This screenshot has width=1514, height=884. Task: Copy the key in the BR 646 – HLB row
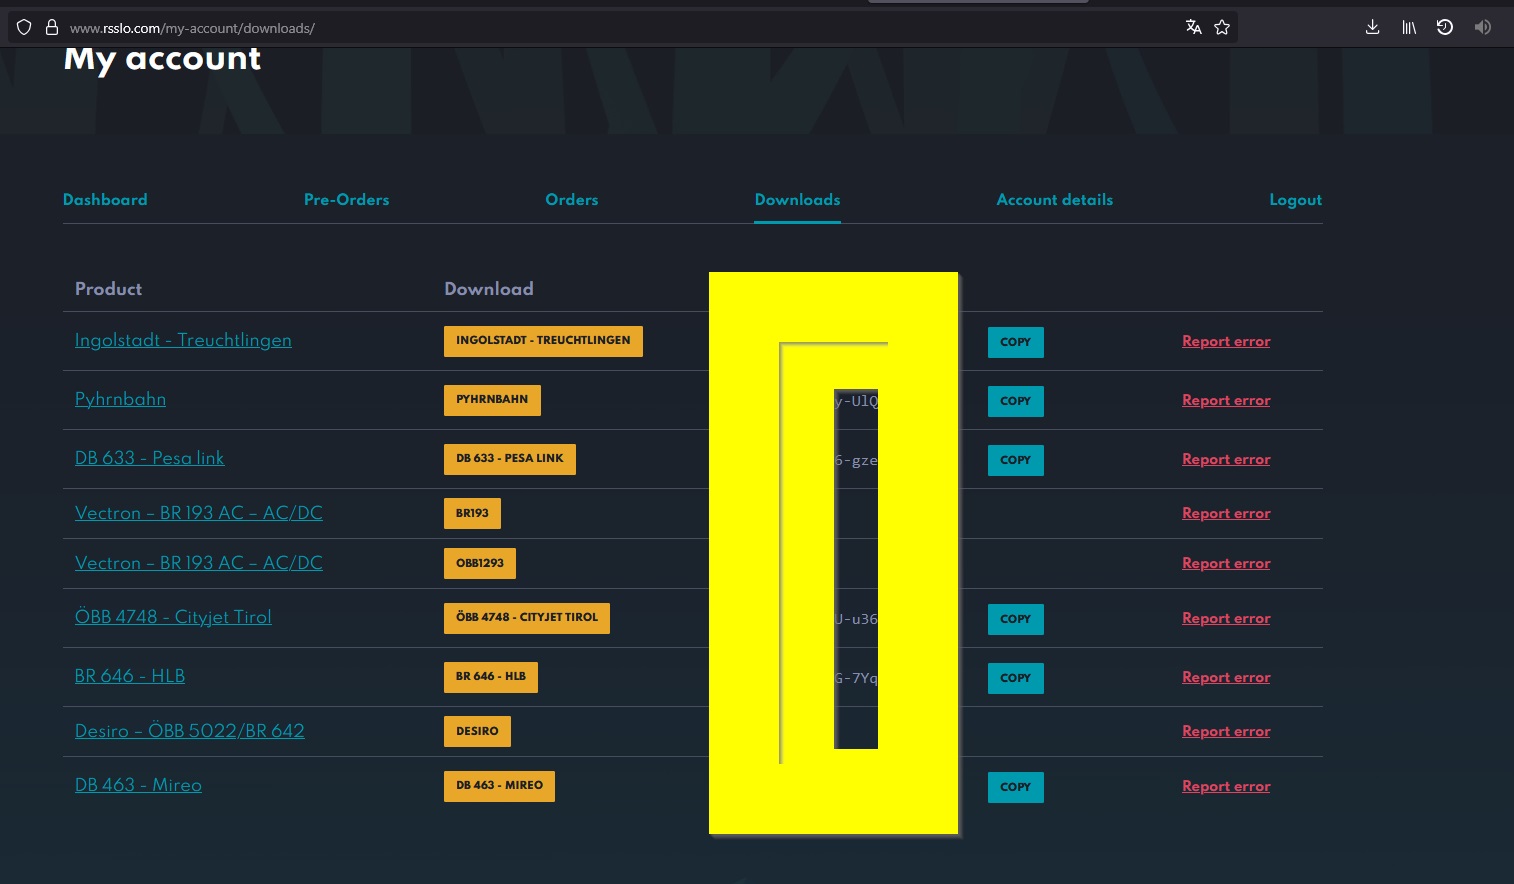[1015, 678]
